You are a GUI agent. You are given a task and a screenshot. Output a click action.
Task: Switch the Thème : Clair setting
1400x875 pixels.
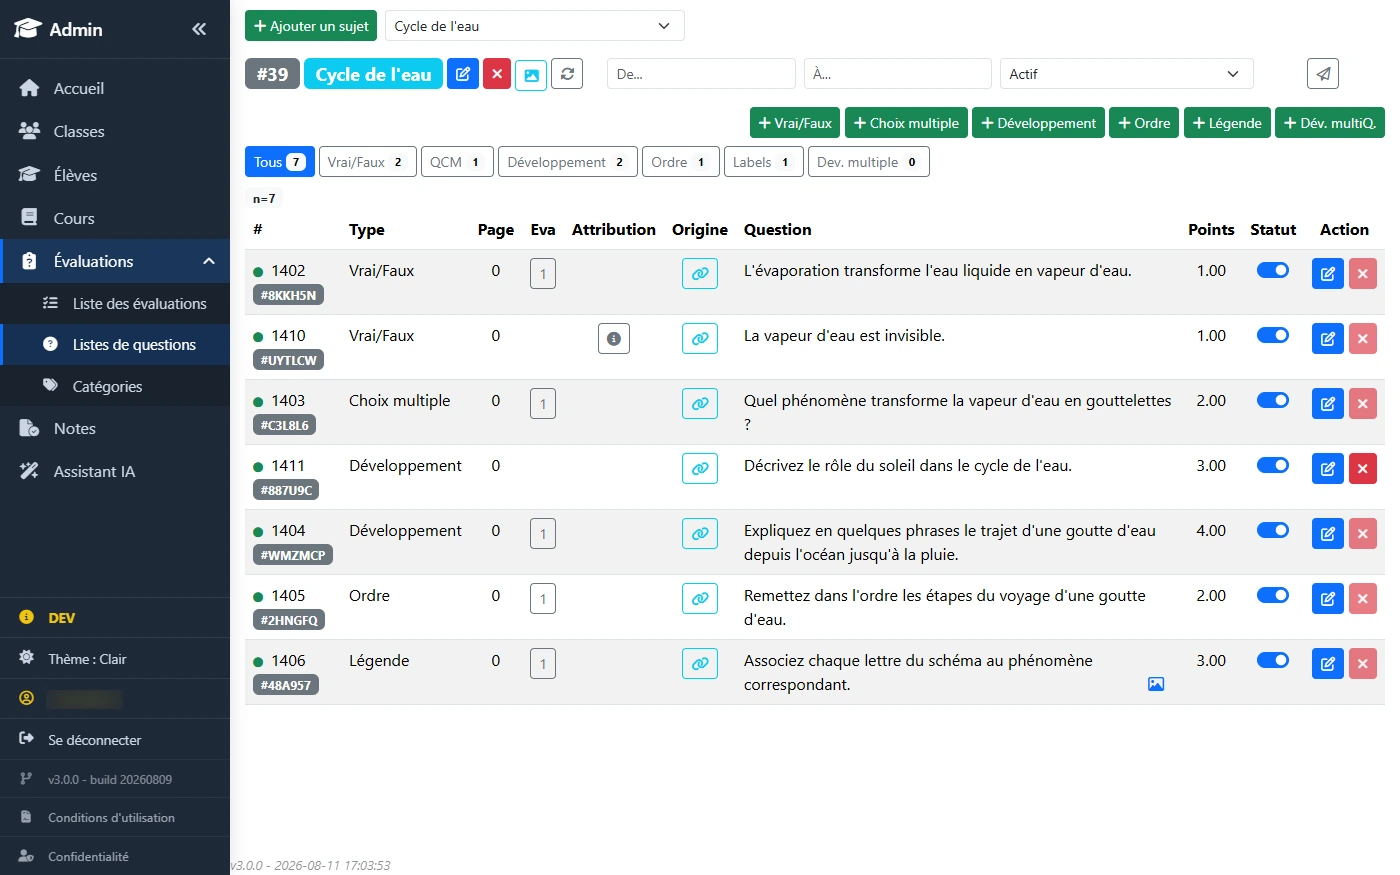[115, 659]
